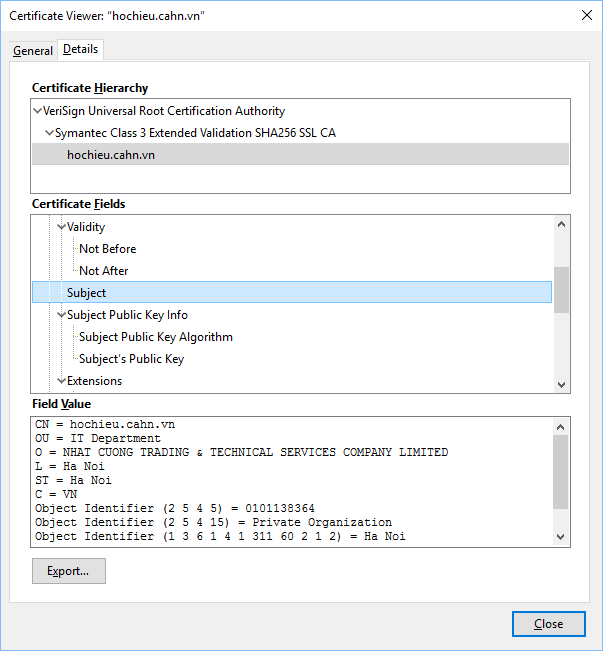Select Subject's Public Key field
Viewport: 603px width, 651px height.
[131, 359]
